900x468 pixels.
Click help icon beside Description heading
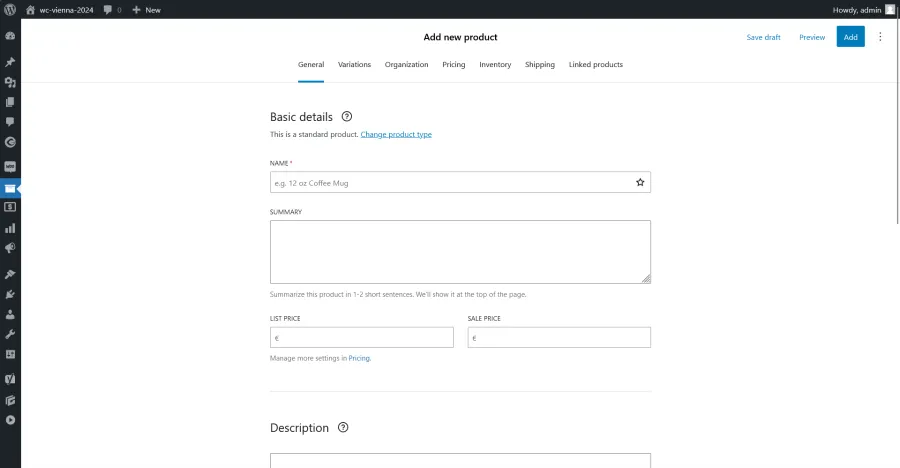343,427
